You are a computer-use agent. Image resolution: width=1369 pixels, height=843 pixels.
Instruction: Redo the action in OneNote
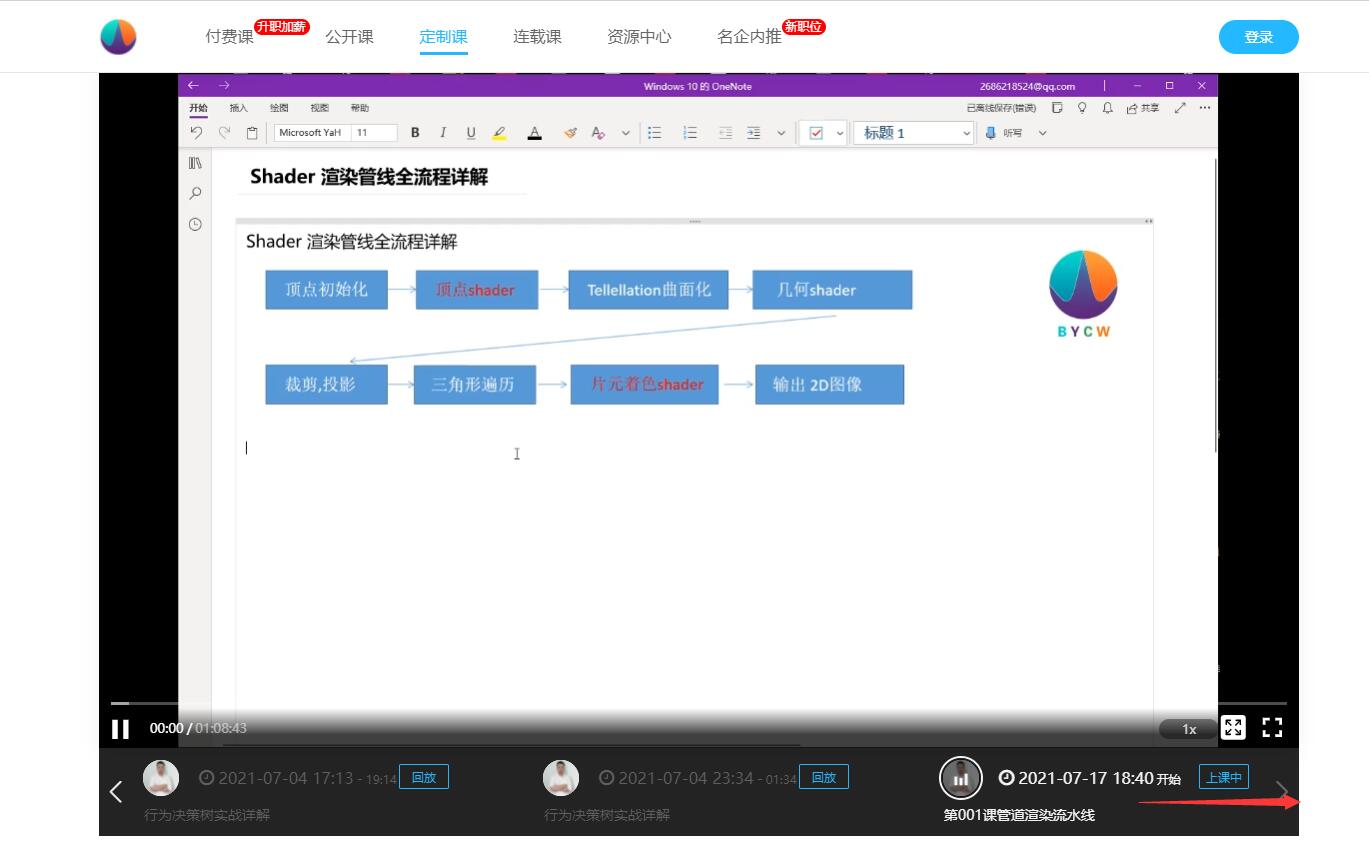224,133
